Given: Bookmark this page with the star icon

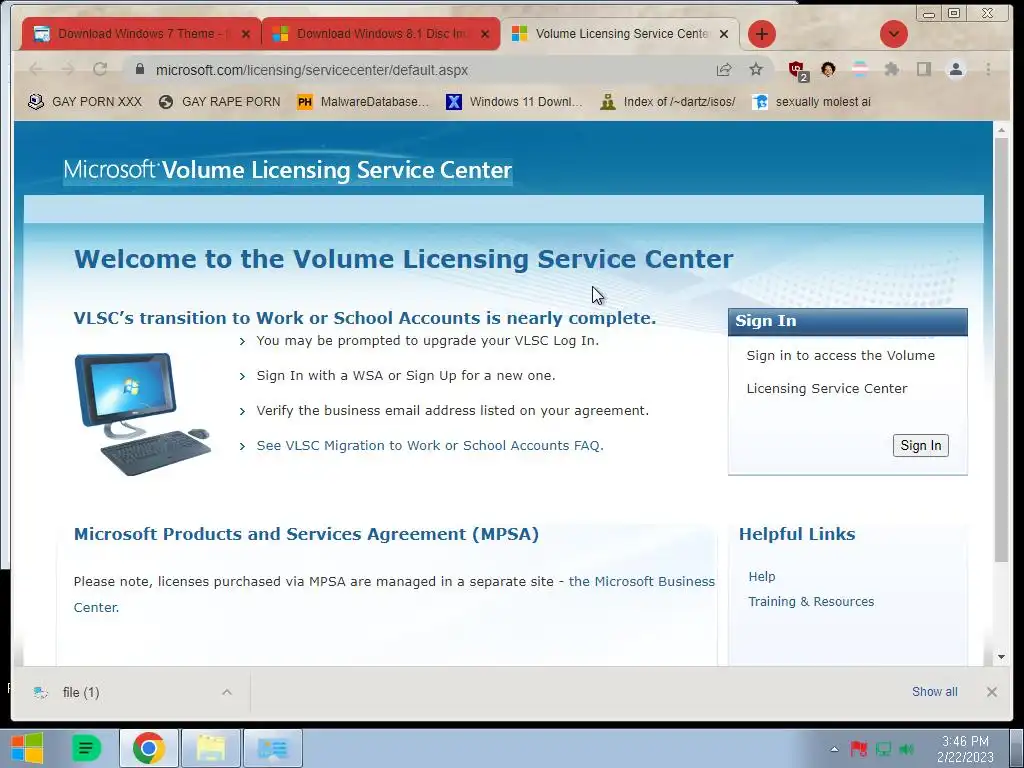Looking at the screenshot, I should tap(756, 69).
